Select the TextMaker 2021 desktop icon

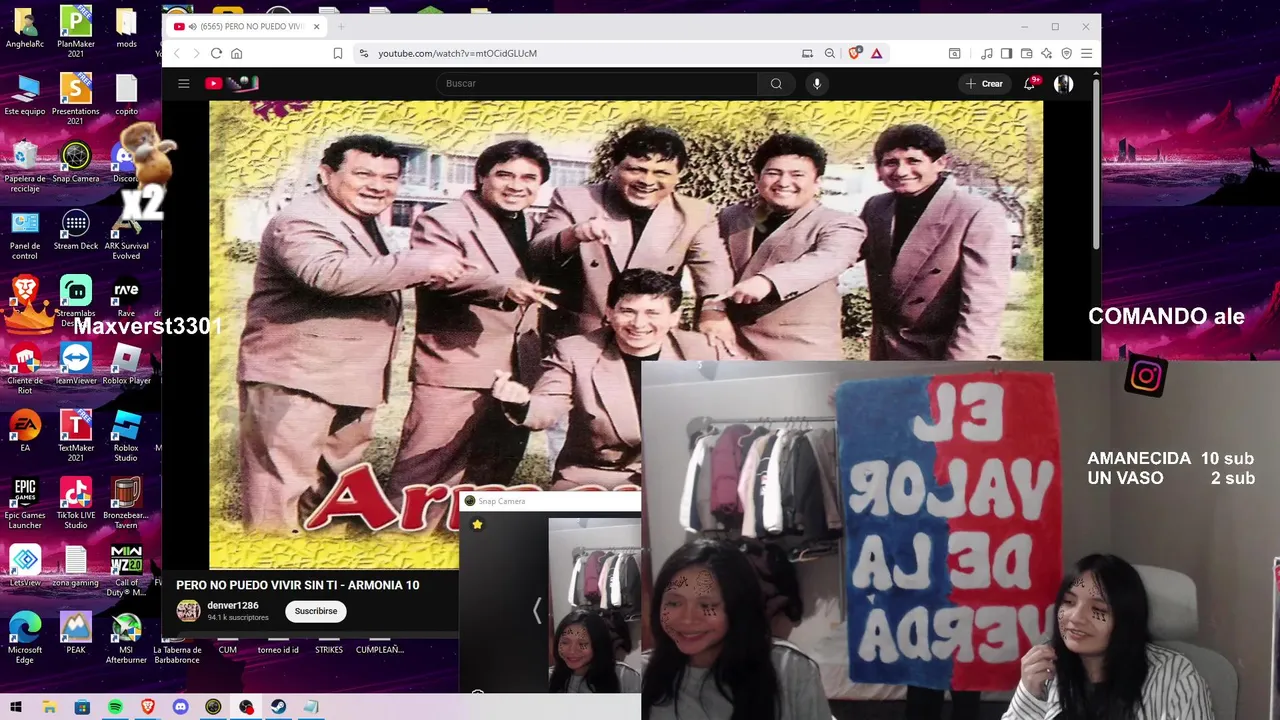point(76,435)
